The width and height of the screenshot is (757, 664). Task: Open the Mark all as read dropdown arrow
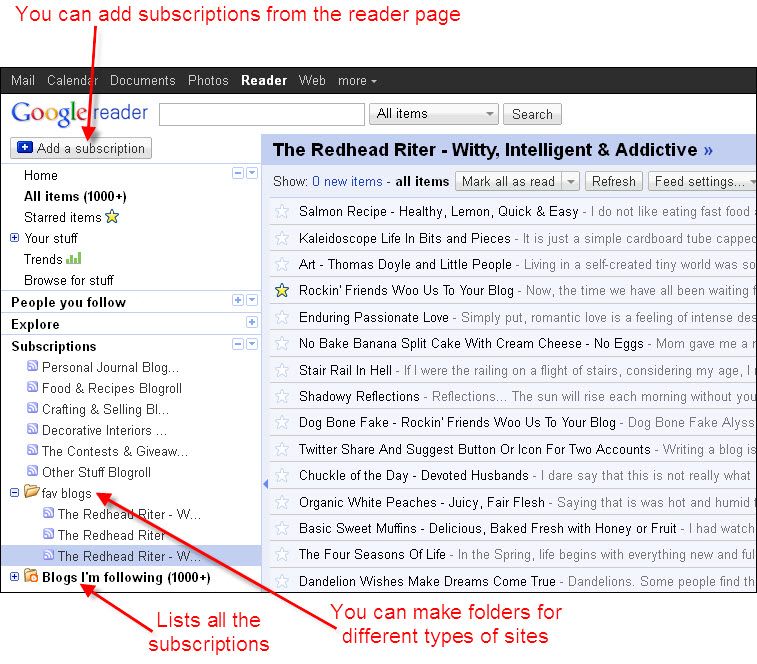point(571,182)
